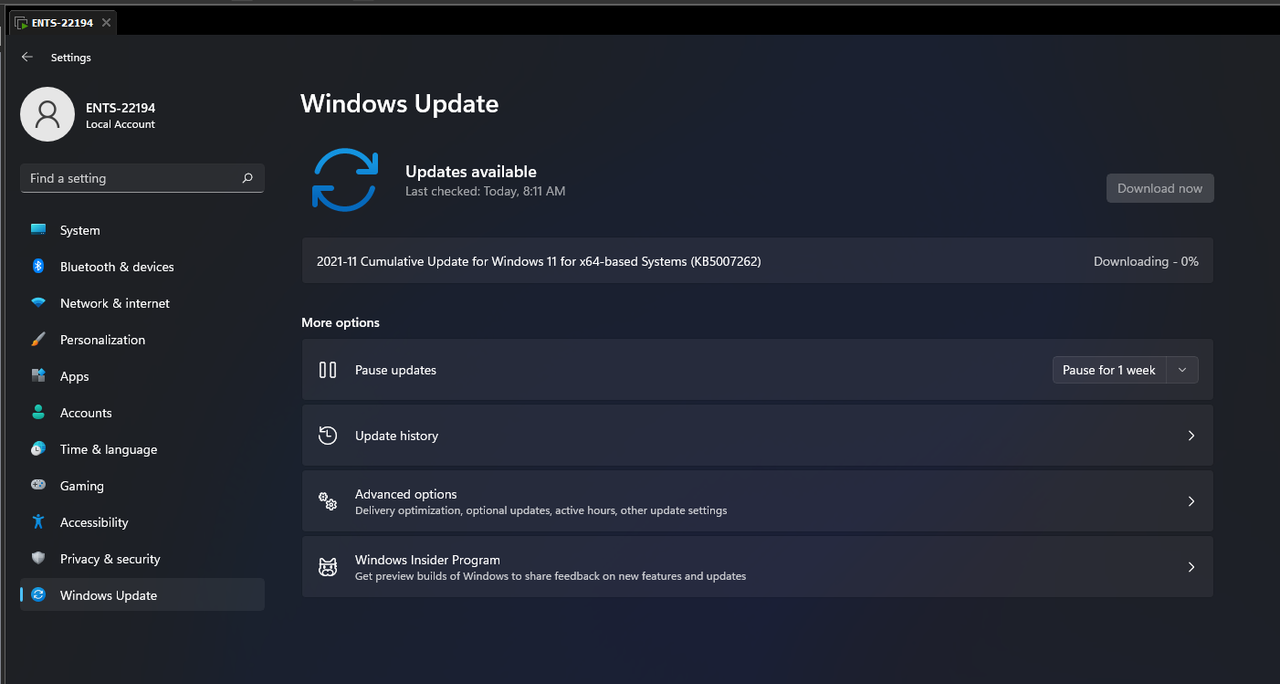
Task: Click the Settings window title text
Action: (71, 57)
